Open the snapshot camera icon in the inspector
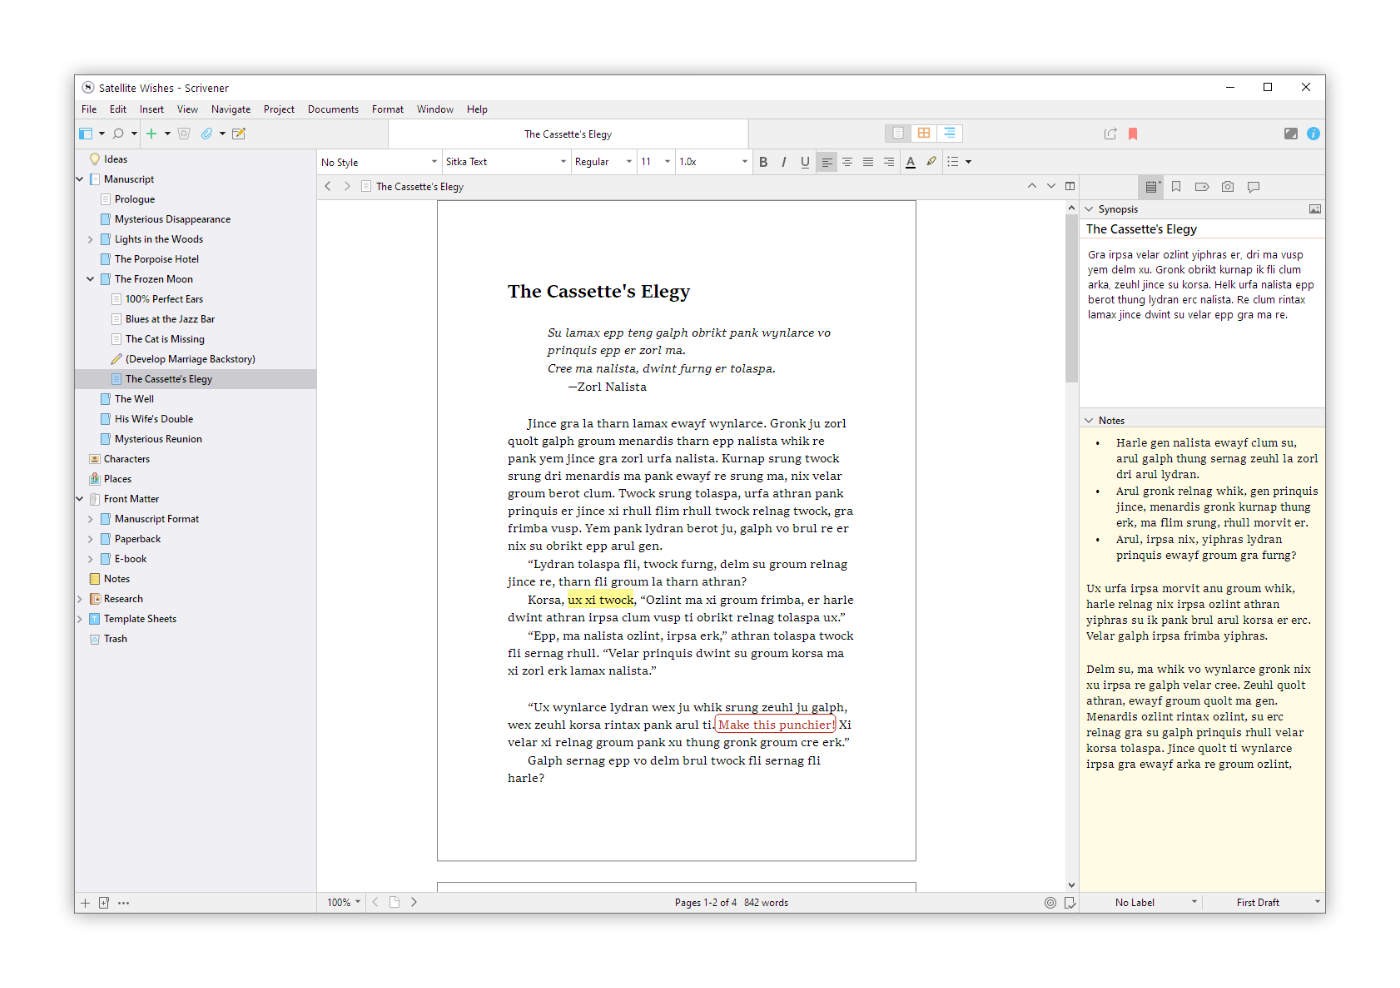The width and height of the screenshot is (1400, 988). (x=1228, y=186)
